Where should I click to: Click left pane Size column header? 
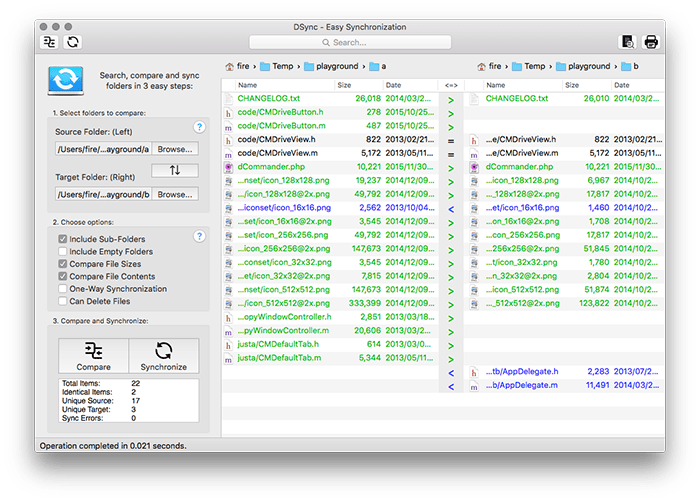(358, 85)
